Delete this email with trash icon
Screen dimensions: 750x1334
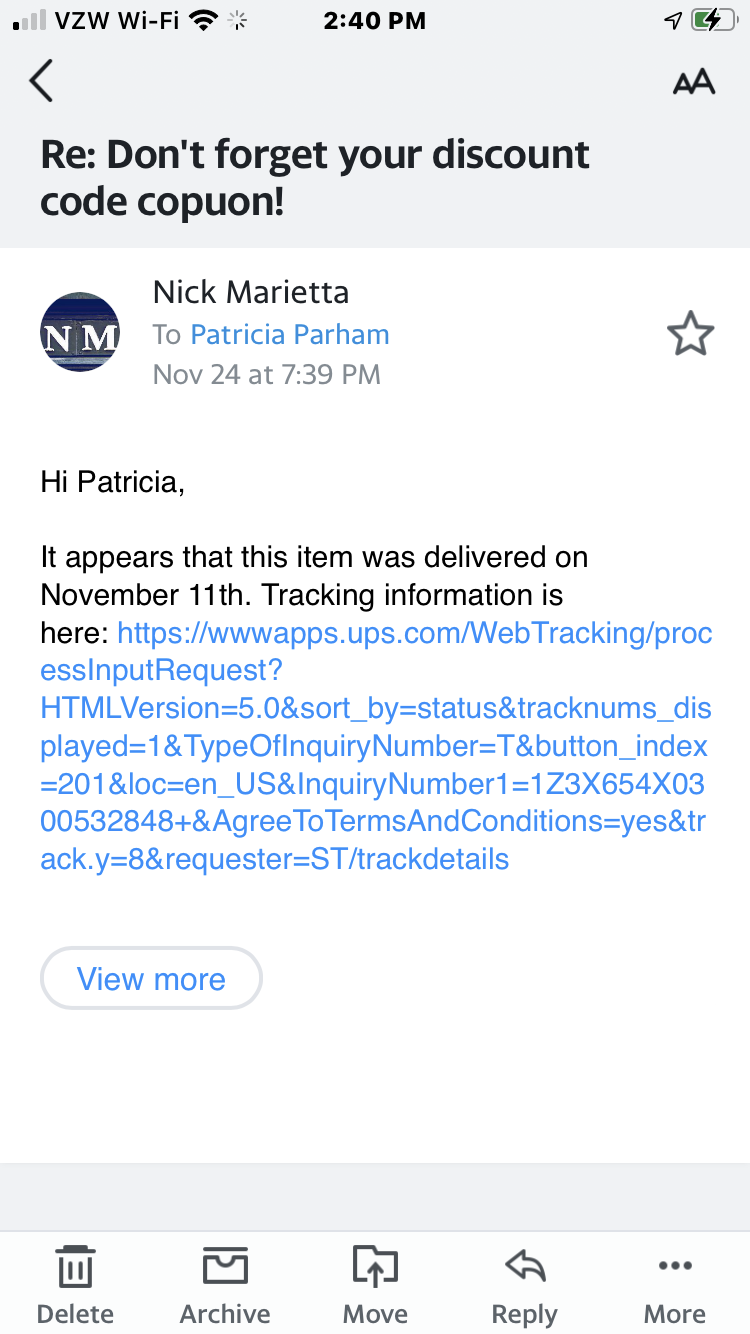click(75, 1284)
